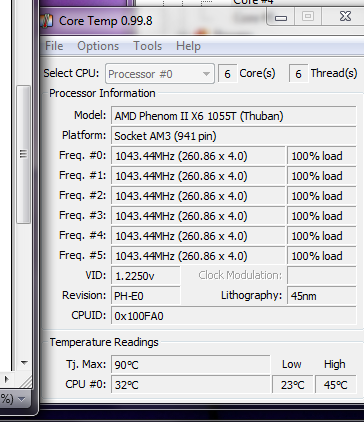The image size is (364, 422).
Task: Open the Tools menu
Action: tap(147, 46)
